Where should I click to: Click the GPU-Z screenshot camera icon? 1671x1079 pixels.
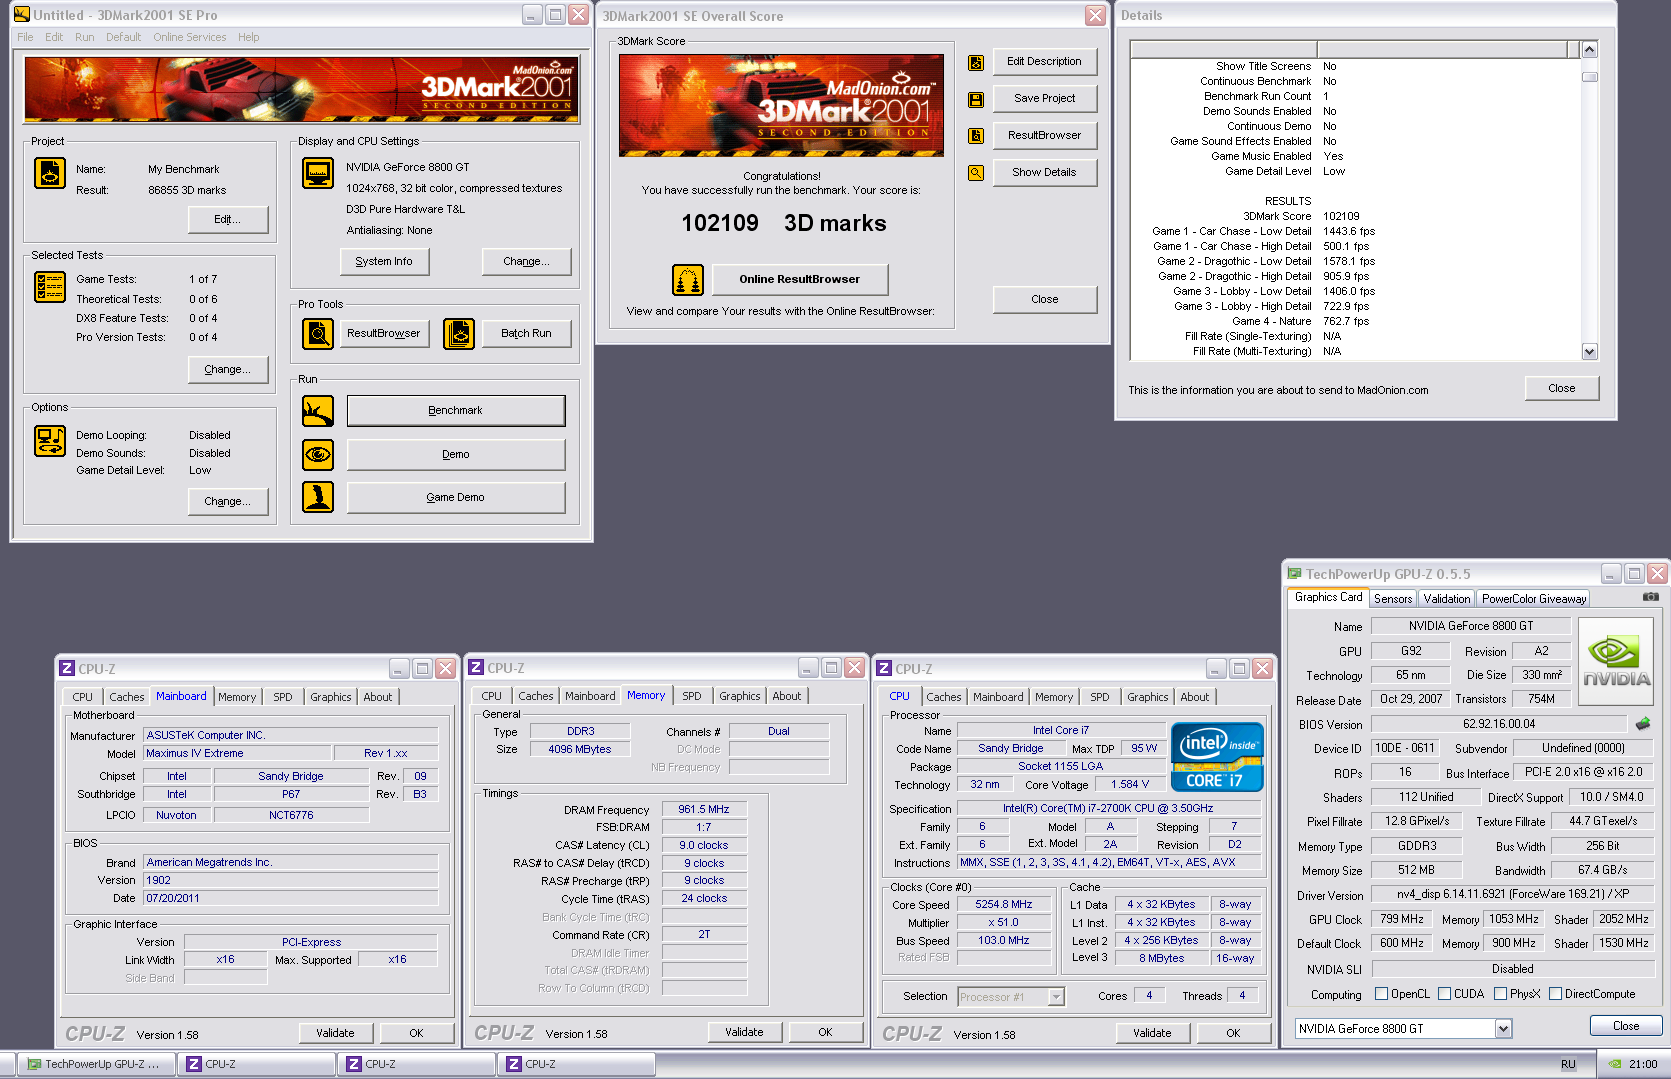[1650, 597]
